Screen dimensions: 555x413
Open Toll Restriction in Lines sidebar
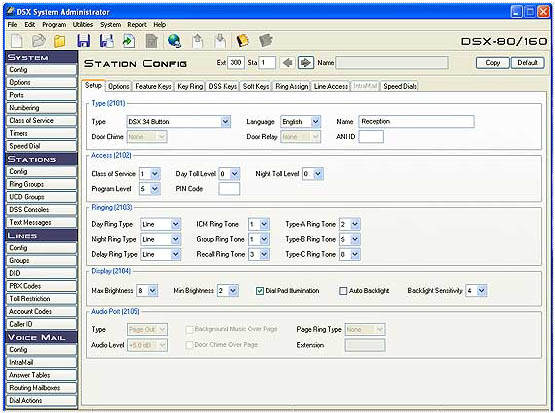(x=41, y=299)
